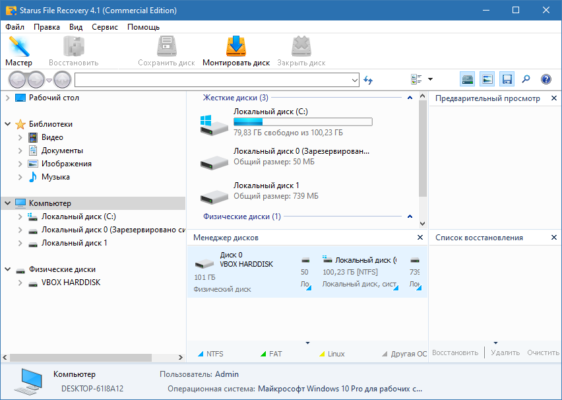The width and height of the screenshot is (562, 400).
Task: Click the C: drive usage bar
Action: pyautogui.click(x=303, y=122)
